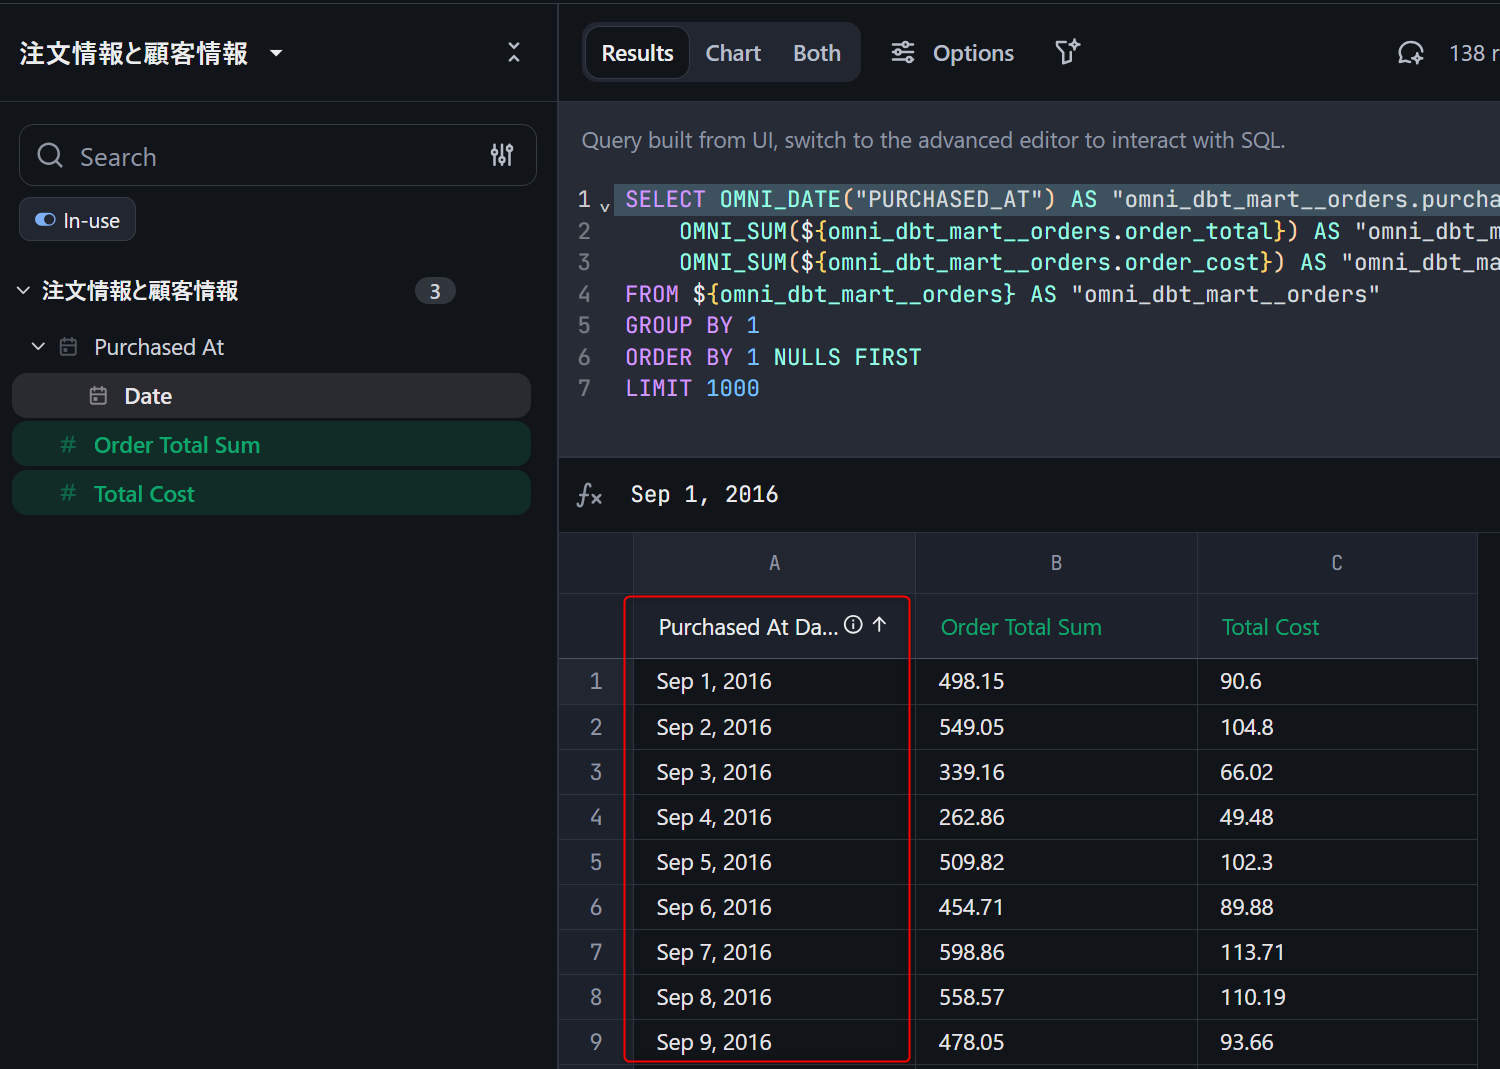
Task: Click the calendar icon beside Purchased At
Action: click(x=68, y=347)
